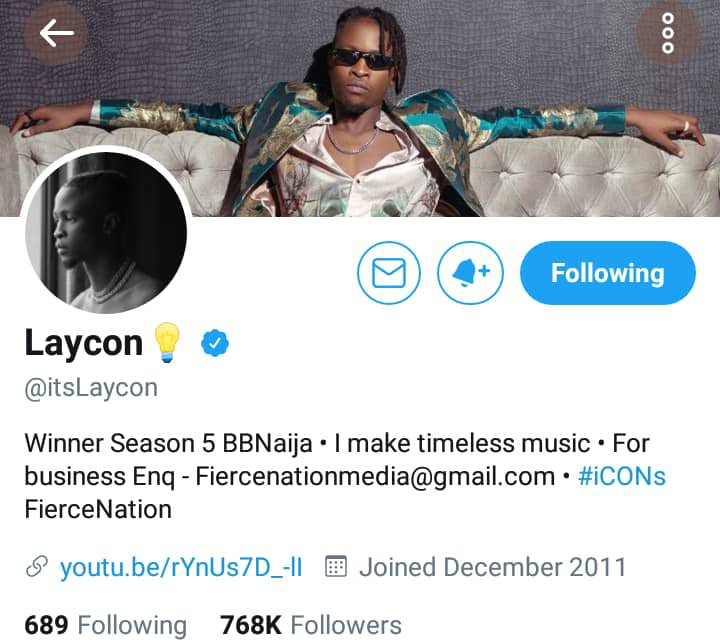720x644 pixels.
Task: Select the @itsLaycon handle
Action: point(91,388)
